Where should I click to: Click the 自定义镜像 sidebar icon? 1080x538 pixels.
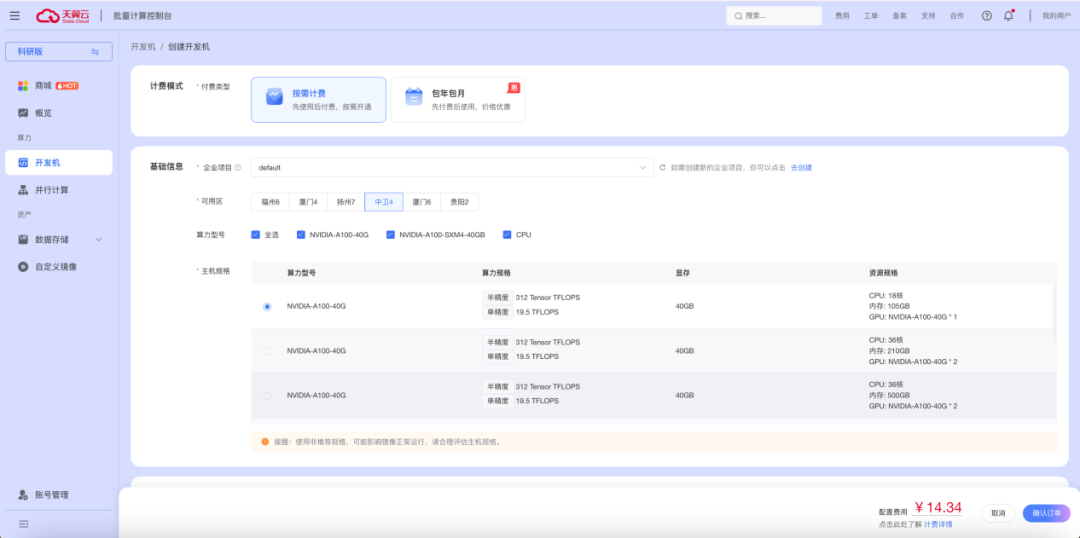click(x=23, y=267)
